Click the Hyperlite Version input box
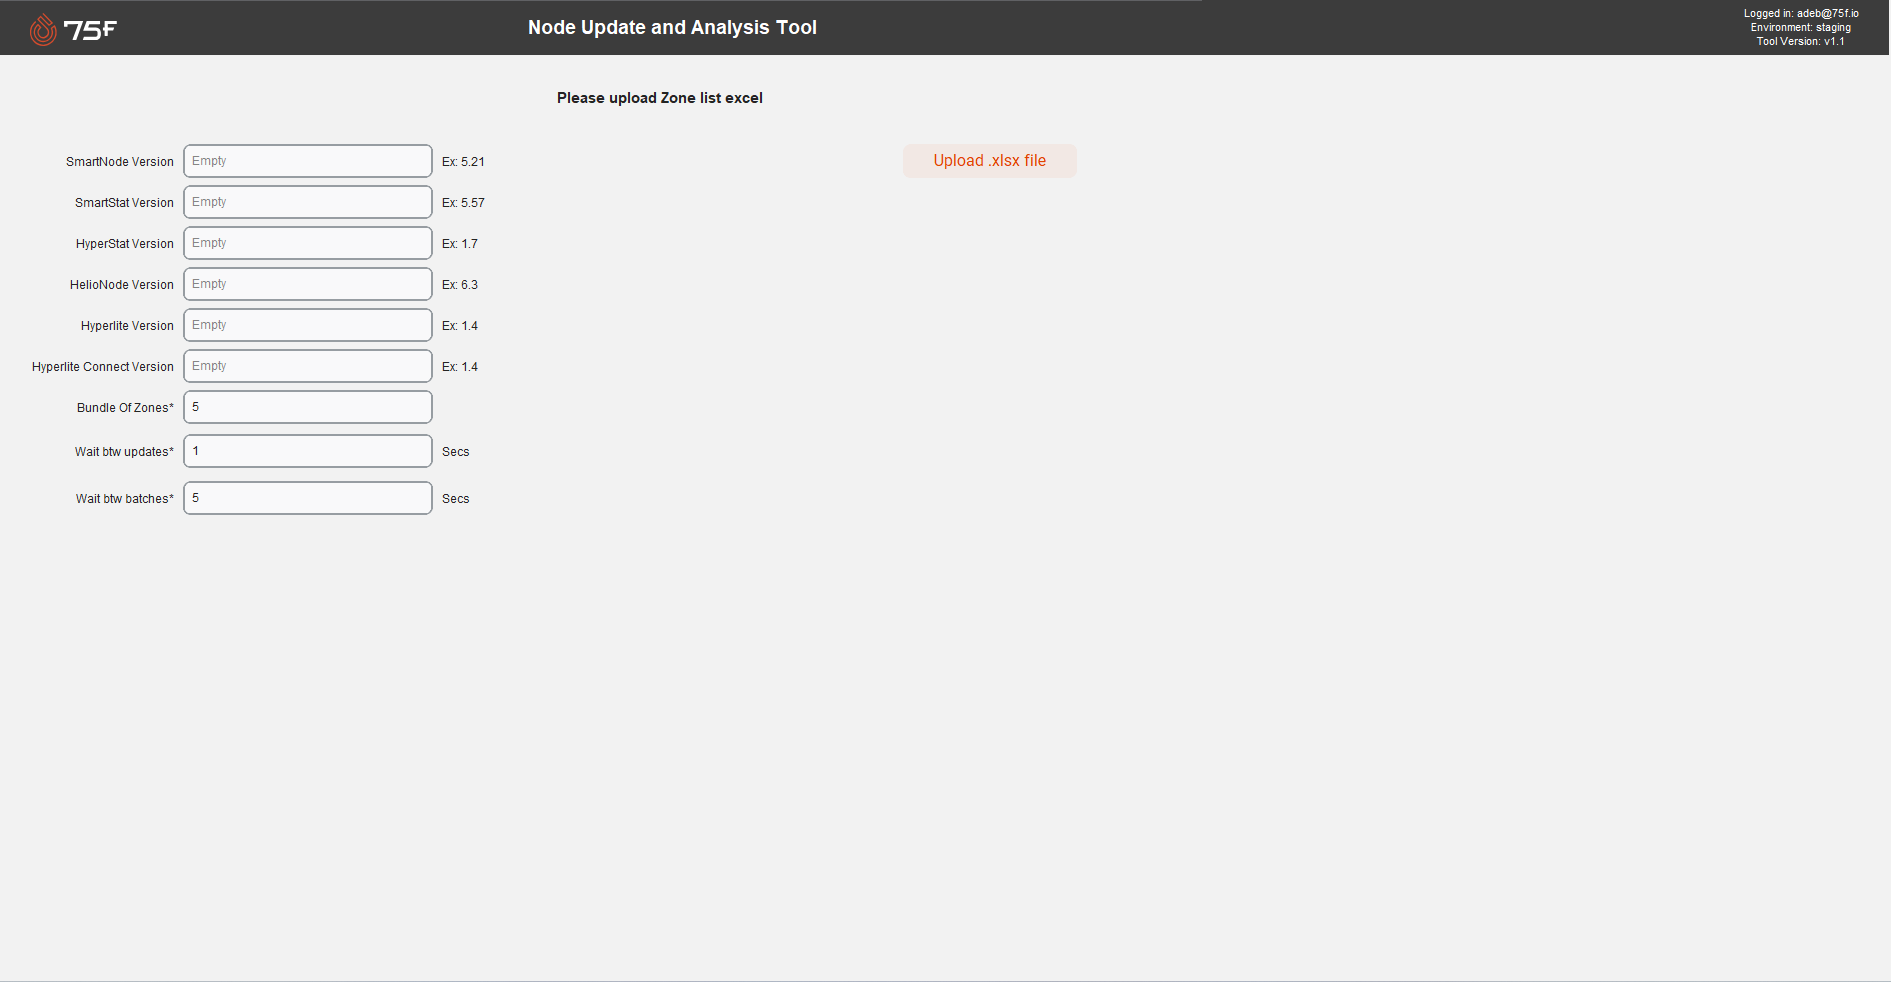The image size is (1891, 982). pos(308,325)
